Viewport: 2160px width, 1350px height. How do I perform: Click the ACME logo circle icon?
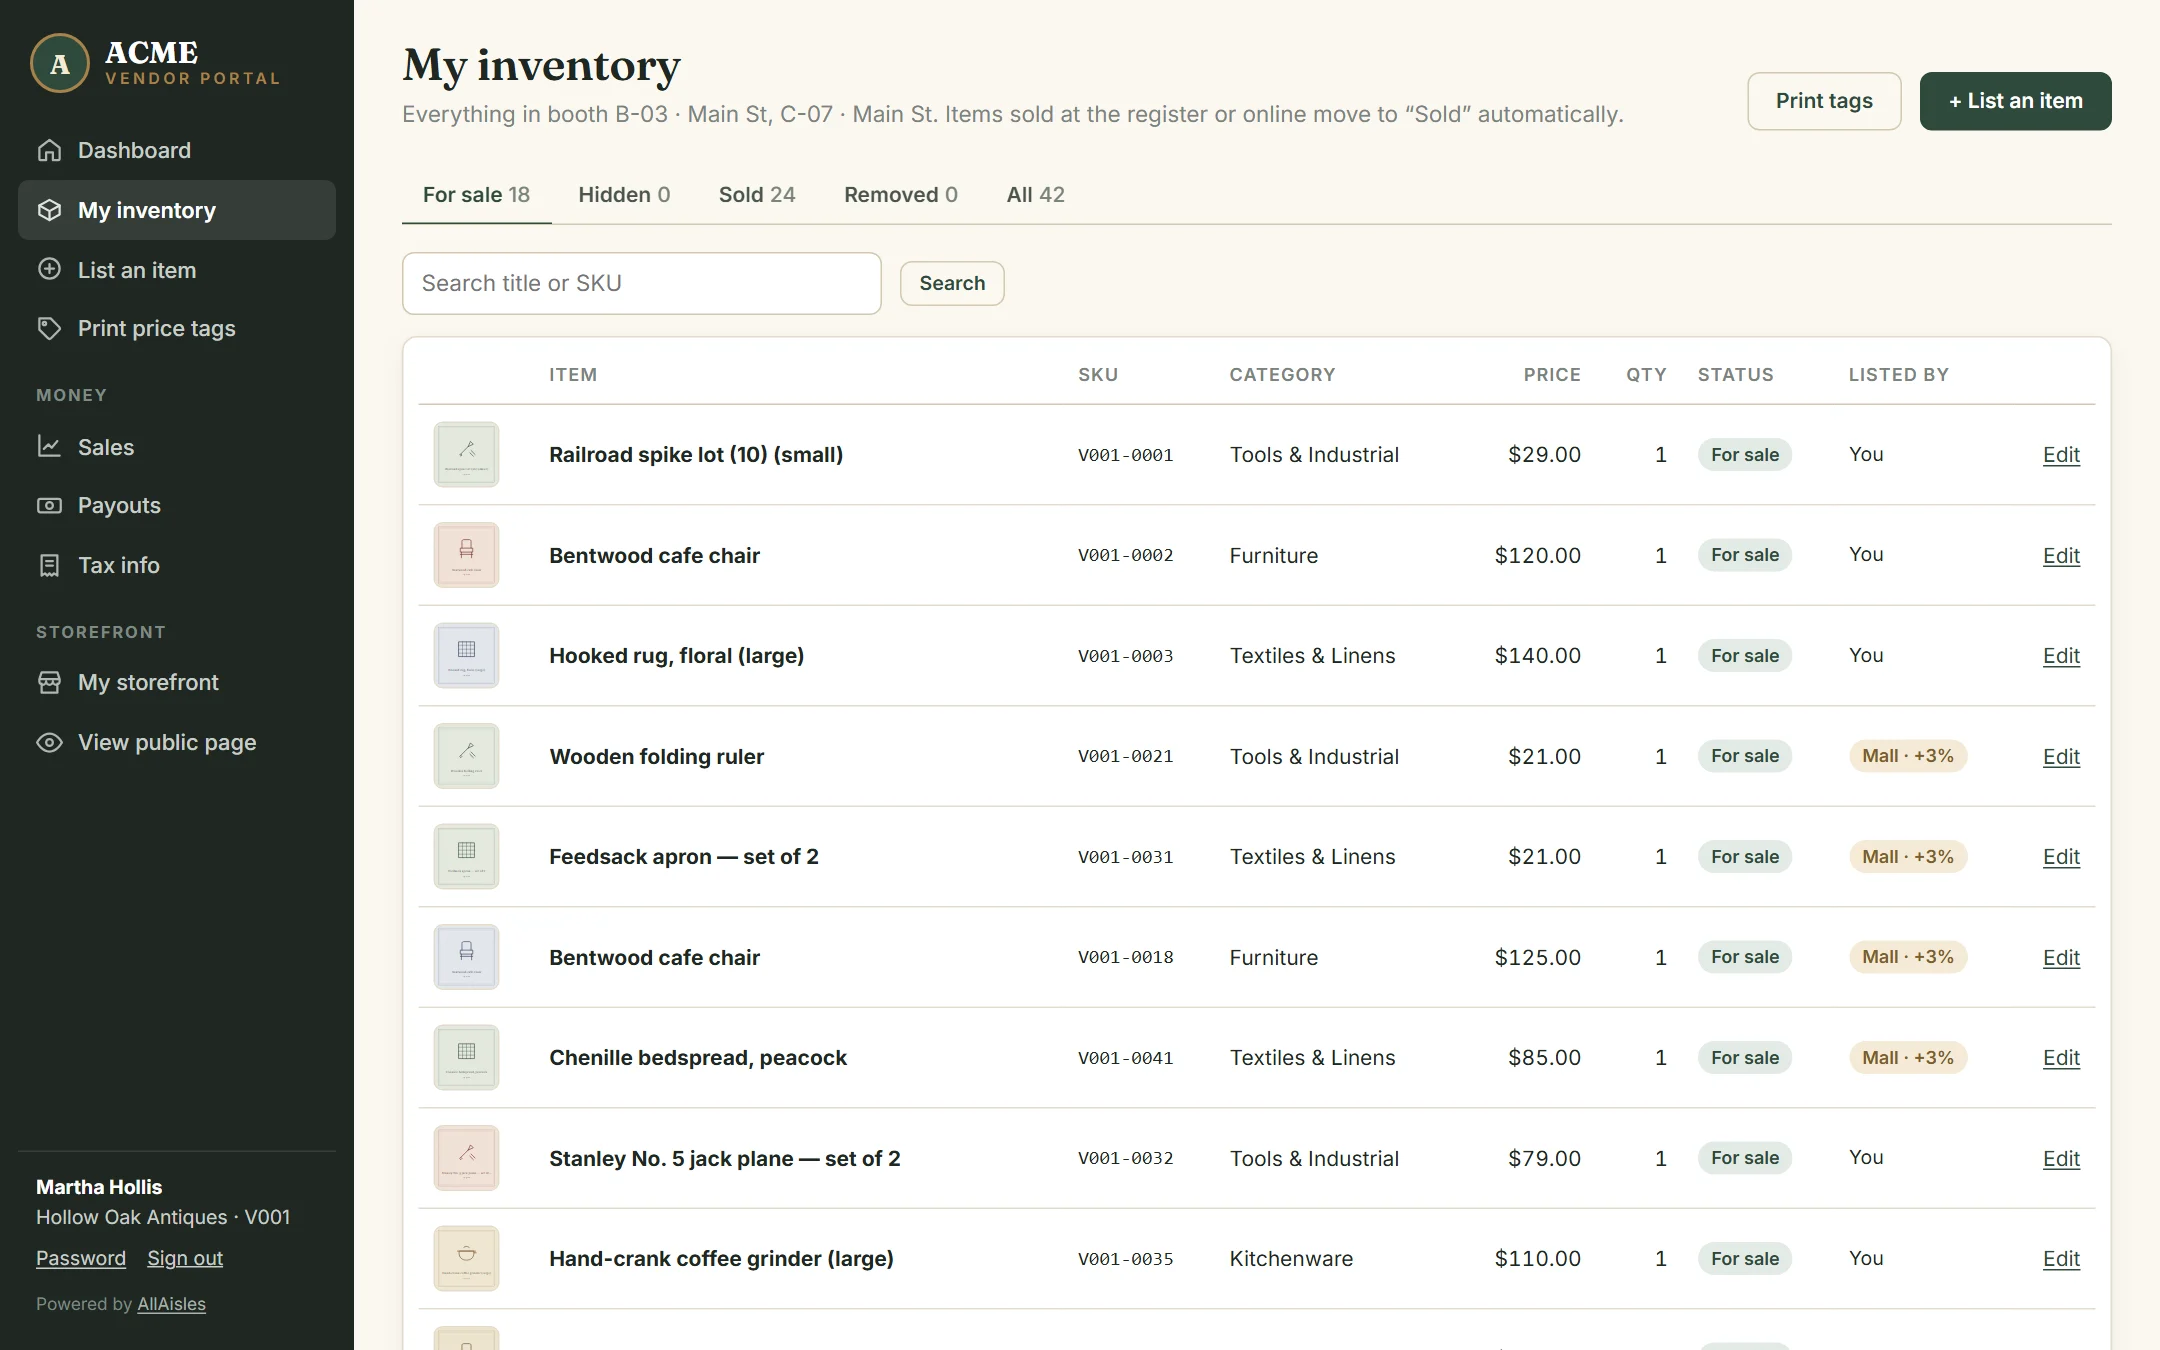[60, 63]
